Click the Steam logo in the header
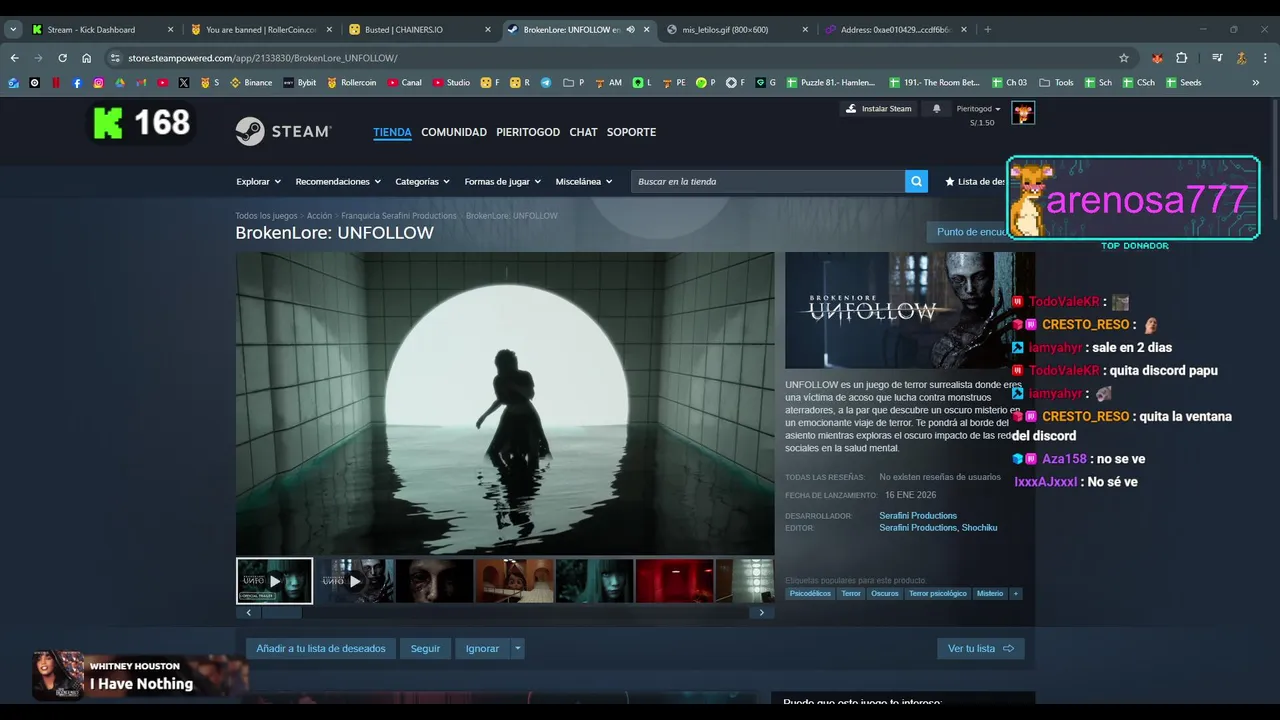Image resolution: width=1280 pixels, height=720 pixels. pos(283,131)
